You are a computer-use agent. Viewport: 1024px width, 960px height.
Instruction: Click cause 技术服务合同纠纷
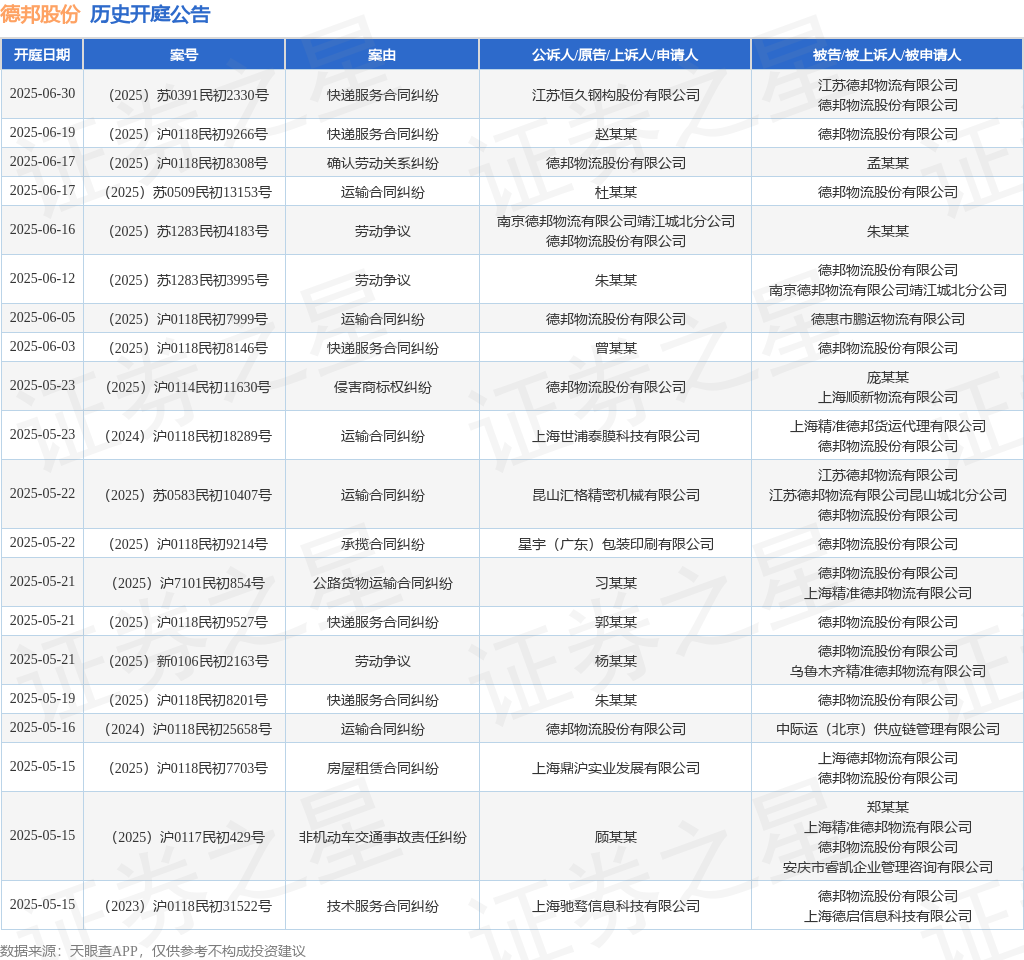click(x=383, y=906)
